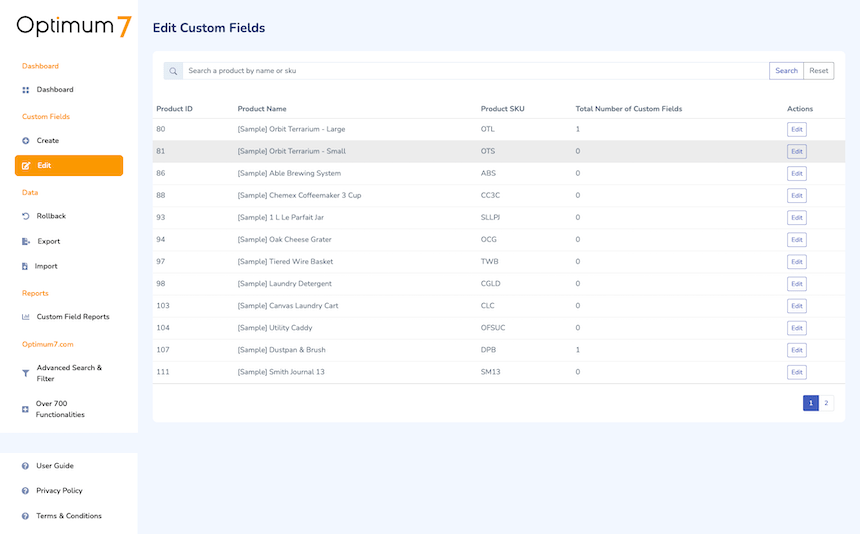Click product name [Sample] Oak Cheese Grater
Image resolution: width=860 pixels, height=560 pixels.
pos(284,240)
